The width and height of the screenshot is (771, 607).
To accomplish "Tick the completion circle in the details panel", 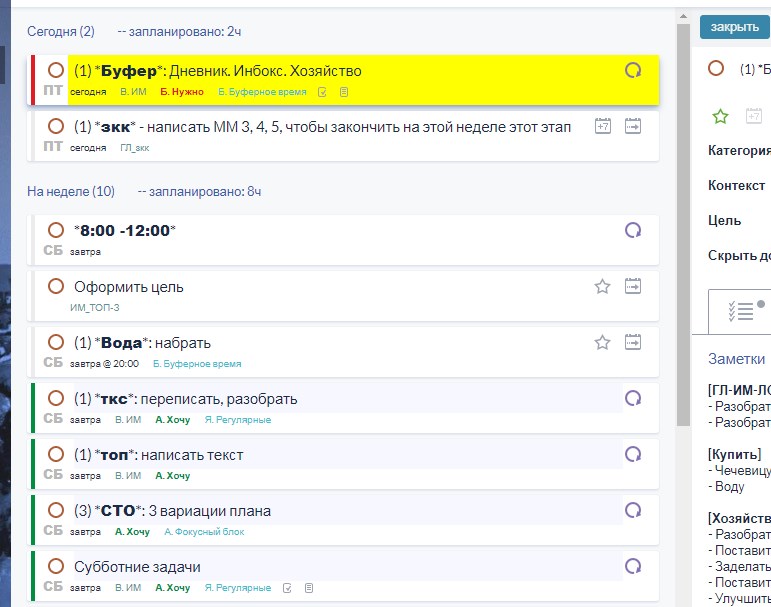I will (716, 68).
